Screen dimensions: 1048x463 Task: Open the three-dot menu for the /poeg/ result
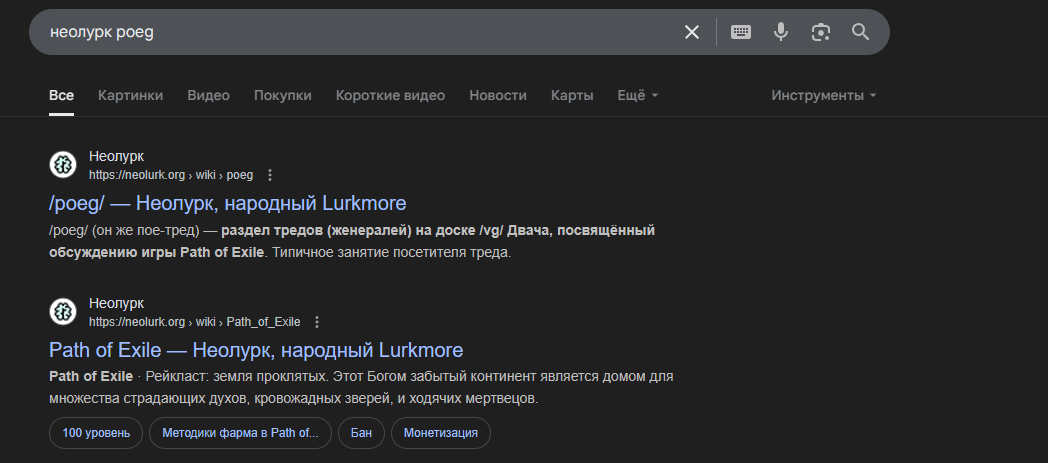tap(270, 175)
